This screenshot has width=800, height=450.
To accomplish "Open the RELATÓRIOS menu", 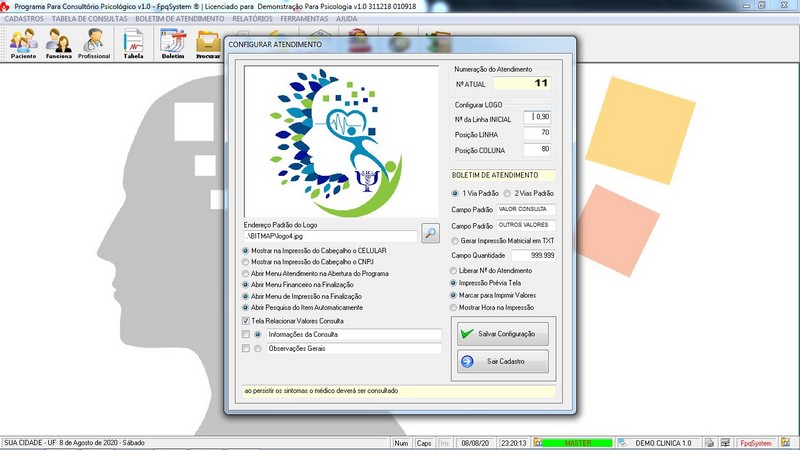I will pyautogui.click(x=252, y=19).
